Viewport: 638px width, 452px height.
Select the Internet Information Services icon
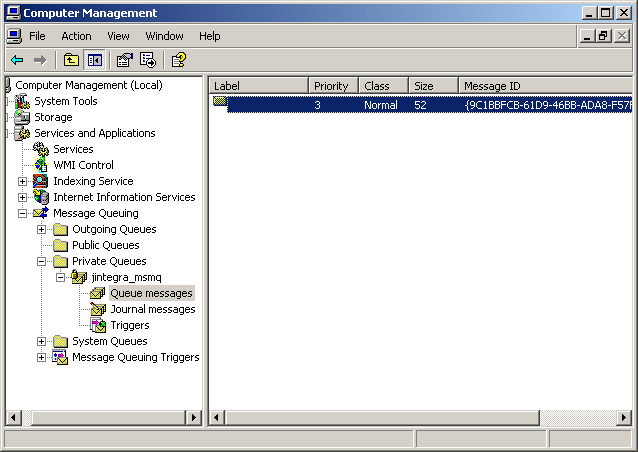[x=41, y=197]
